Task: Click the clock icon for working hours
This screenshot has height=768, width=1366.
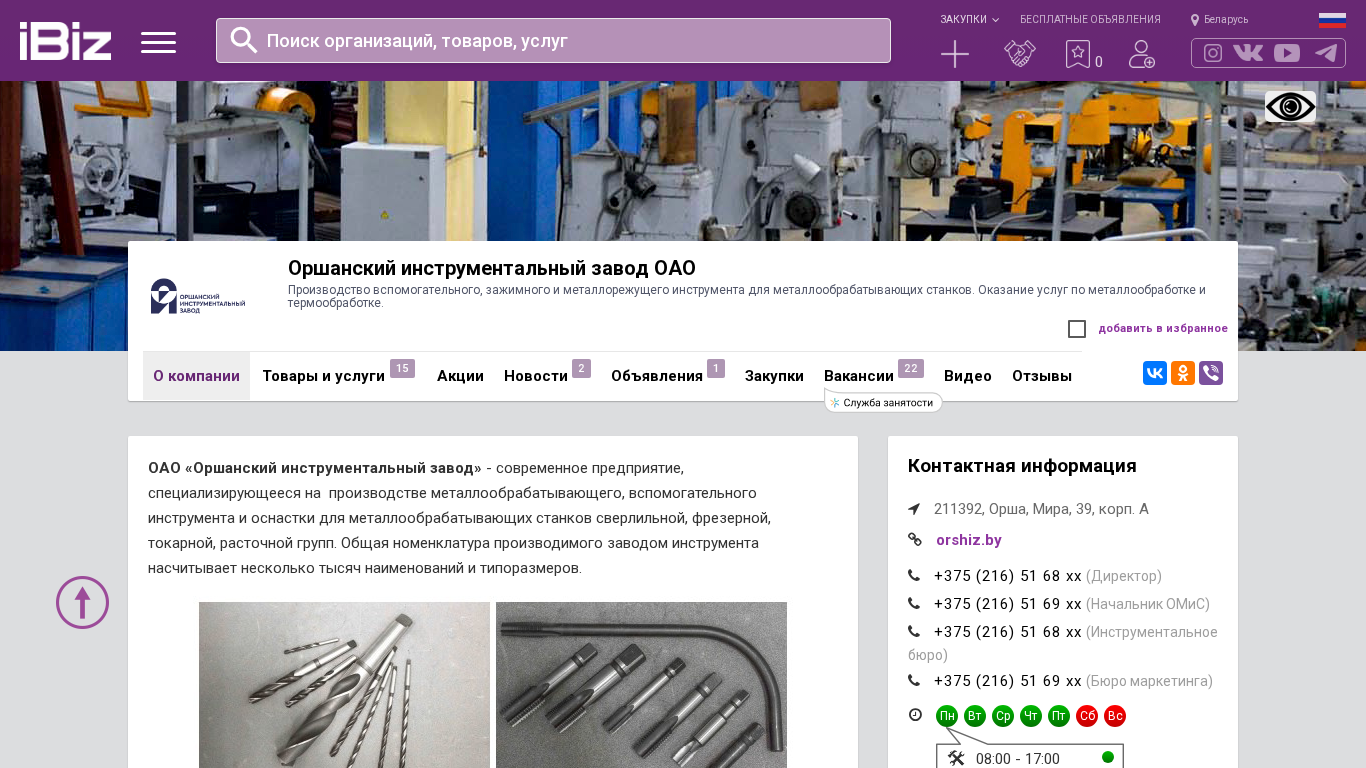Action: pos(915,715)
